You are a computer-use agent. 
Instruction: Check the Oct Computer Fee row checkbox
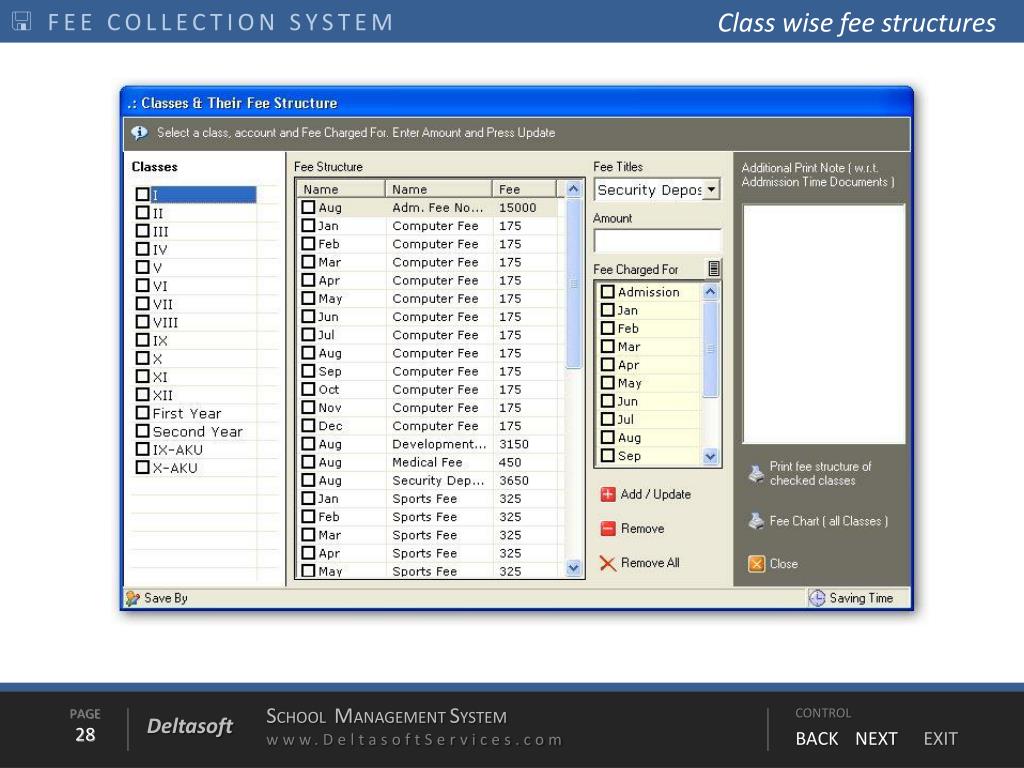coord(308,389)
